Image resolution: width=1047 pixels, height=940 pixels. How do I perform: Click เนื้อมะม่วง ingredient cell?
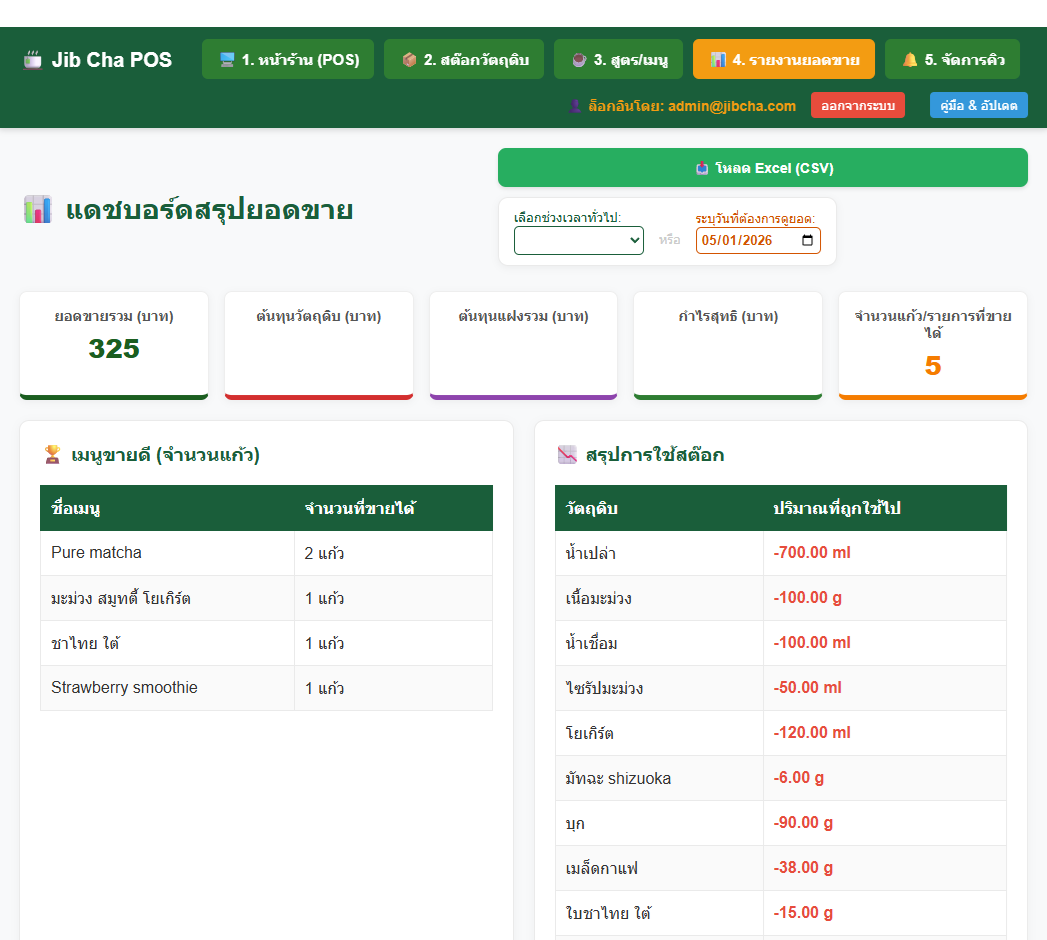click(x=659, y=598)
